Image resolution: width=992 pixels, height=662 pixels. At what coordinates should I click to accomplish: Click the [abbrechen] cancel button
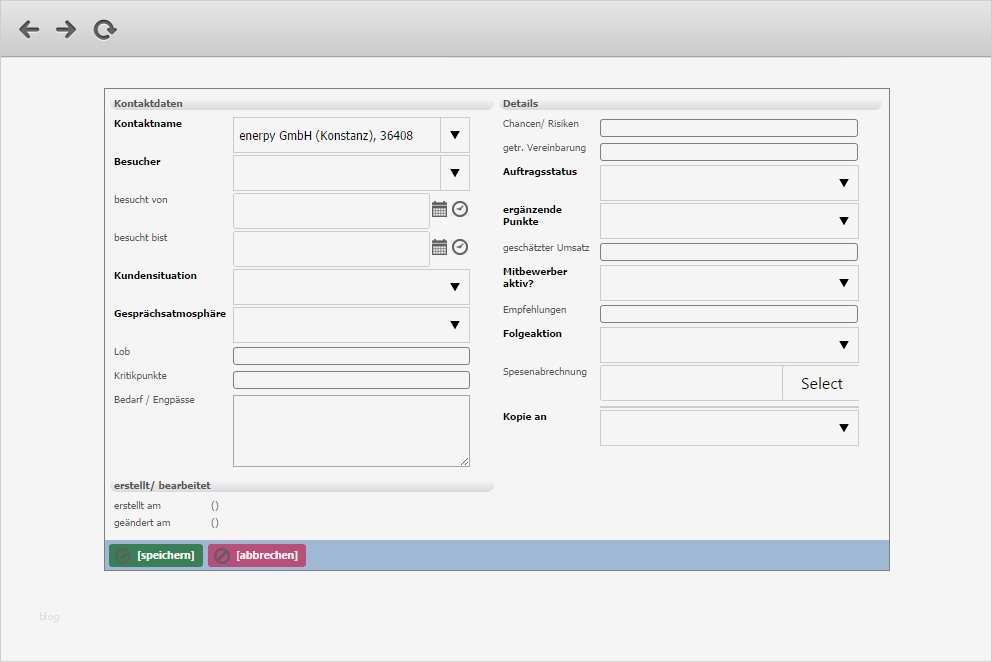pos(257,555)
